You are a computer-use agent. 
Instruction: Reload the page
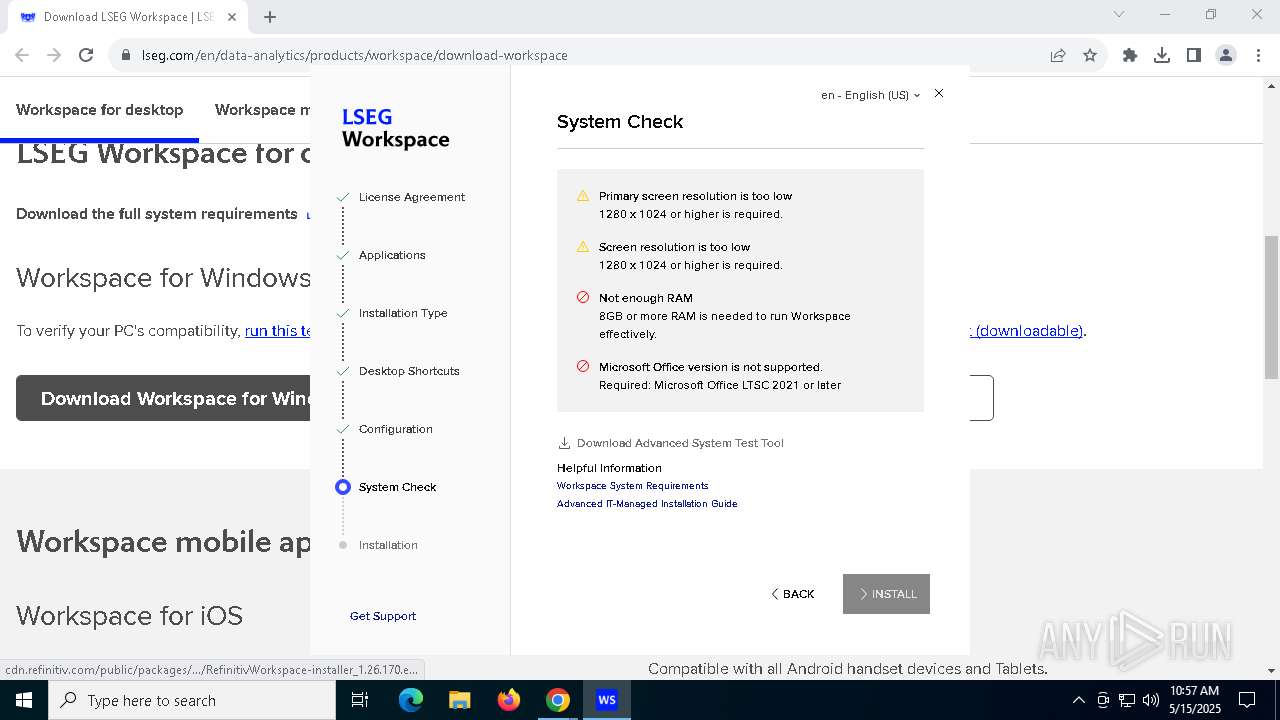point(86,55)
